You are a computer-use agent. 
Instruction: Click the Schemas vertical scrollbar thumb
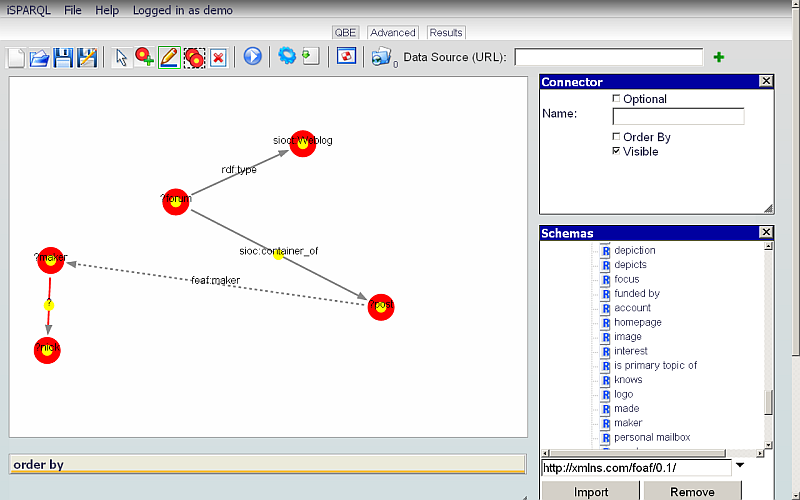[768, 403]
